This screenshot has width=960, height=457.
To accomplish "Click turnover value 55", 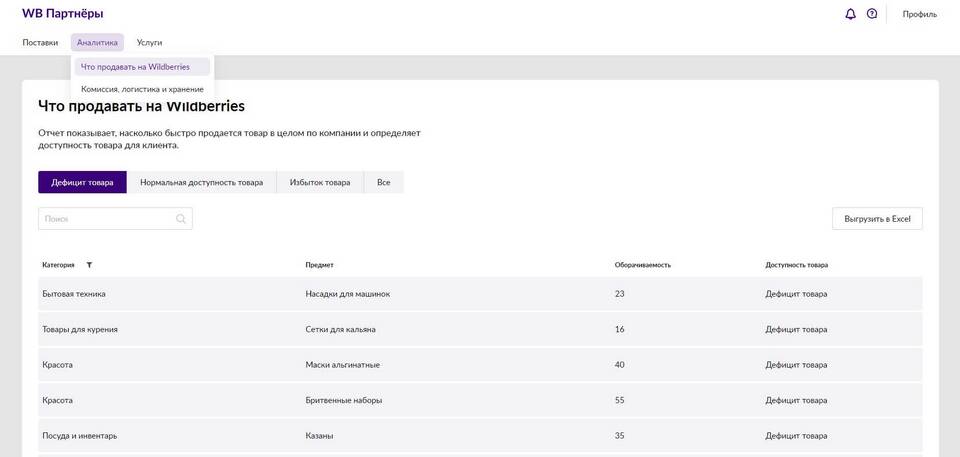I will 620,401.
